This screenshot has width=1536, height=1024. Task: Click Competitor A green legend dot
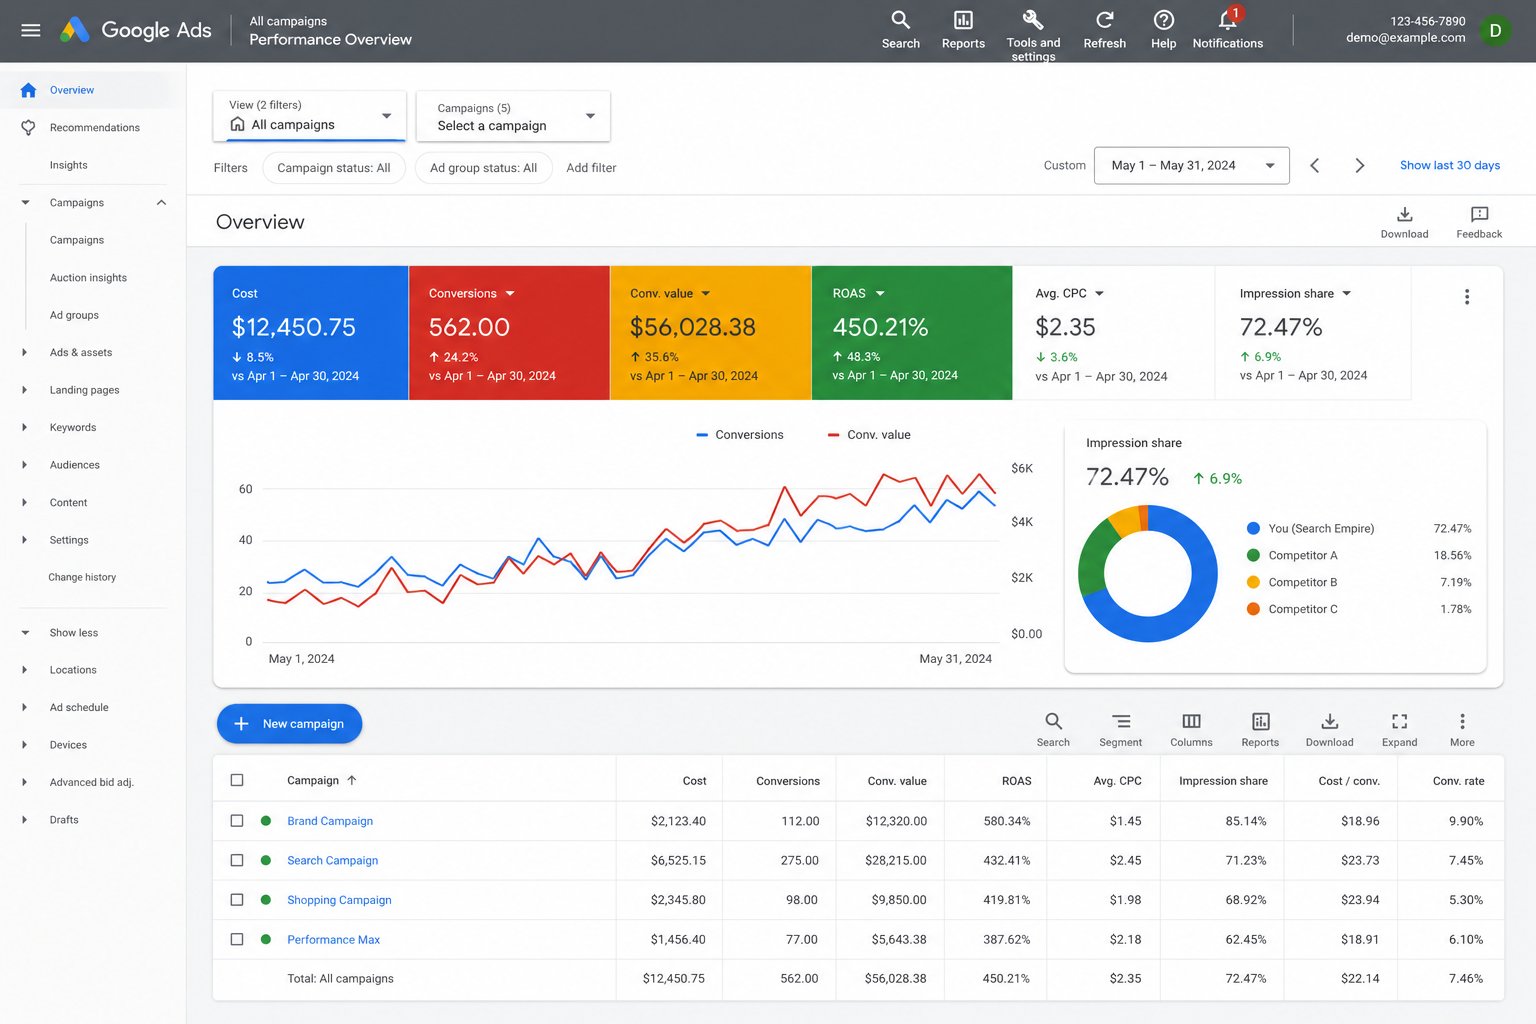pos(1253,556)
